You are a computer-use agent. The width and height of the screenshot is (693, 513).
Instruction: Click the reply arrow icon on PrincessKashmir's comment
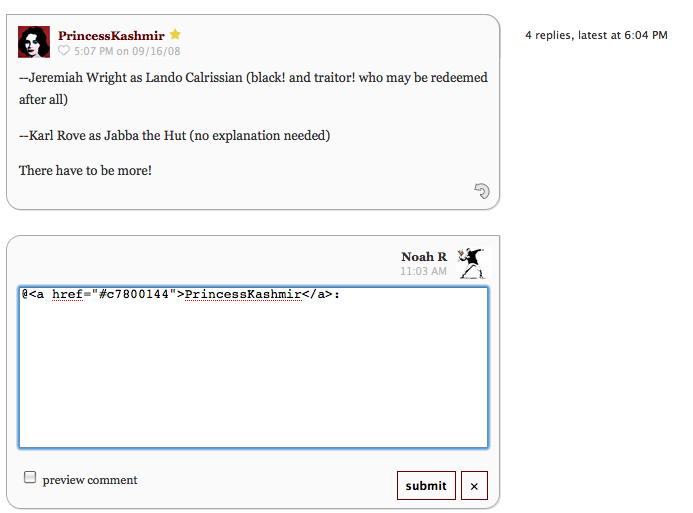[482, 191]
